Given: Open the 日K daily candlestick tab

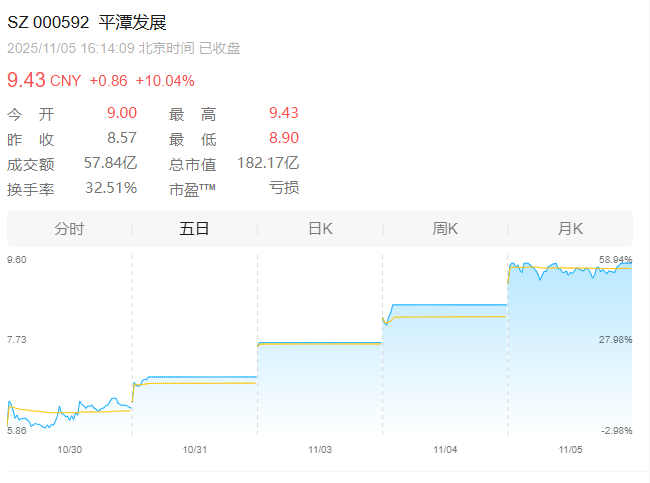Looking at the screenshot, I should tap(320, 229).
